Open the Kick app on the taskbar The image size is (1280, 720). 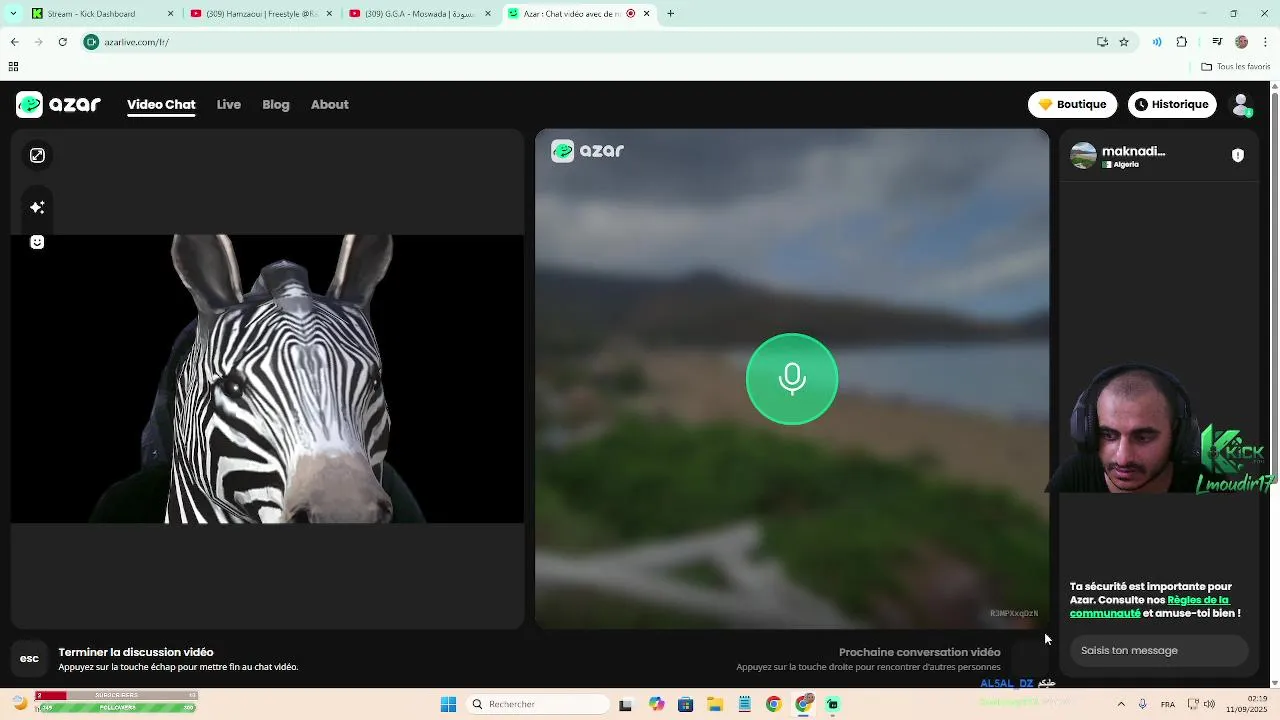point(832,704)
